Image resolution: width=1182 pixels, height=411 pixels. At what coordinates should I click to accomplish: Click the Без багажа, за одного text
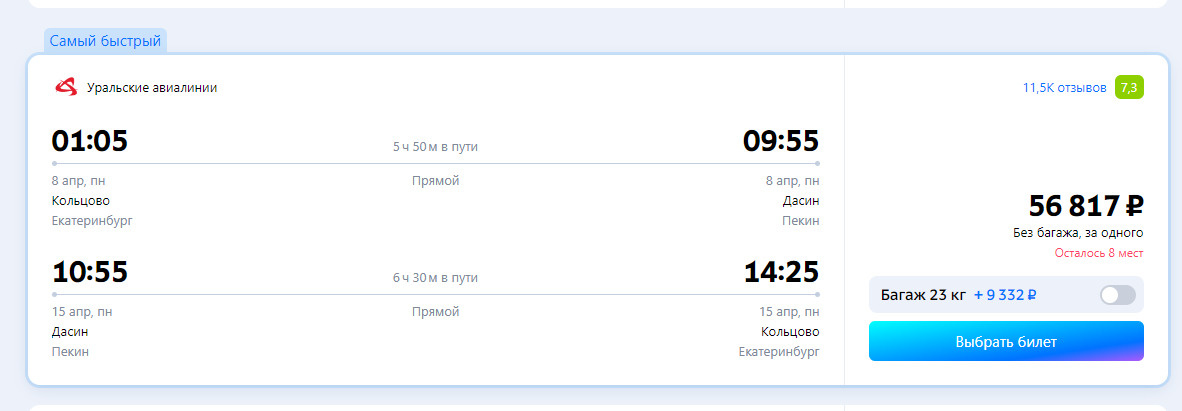click(1078, 233)
